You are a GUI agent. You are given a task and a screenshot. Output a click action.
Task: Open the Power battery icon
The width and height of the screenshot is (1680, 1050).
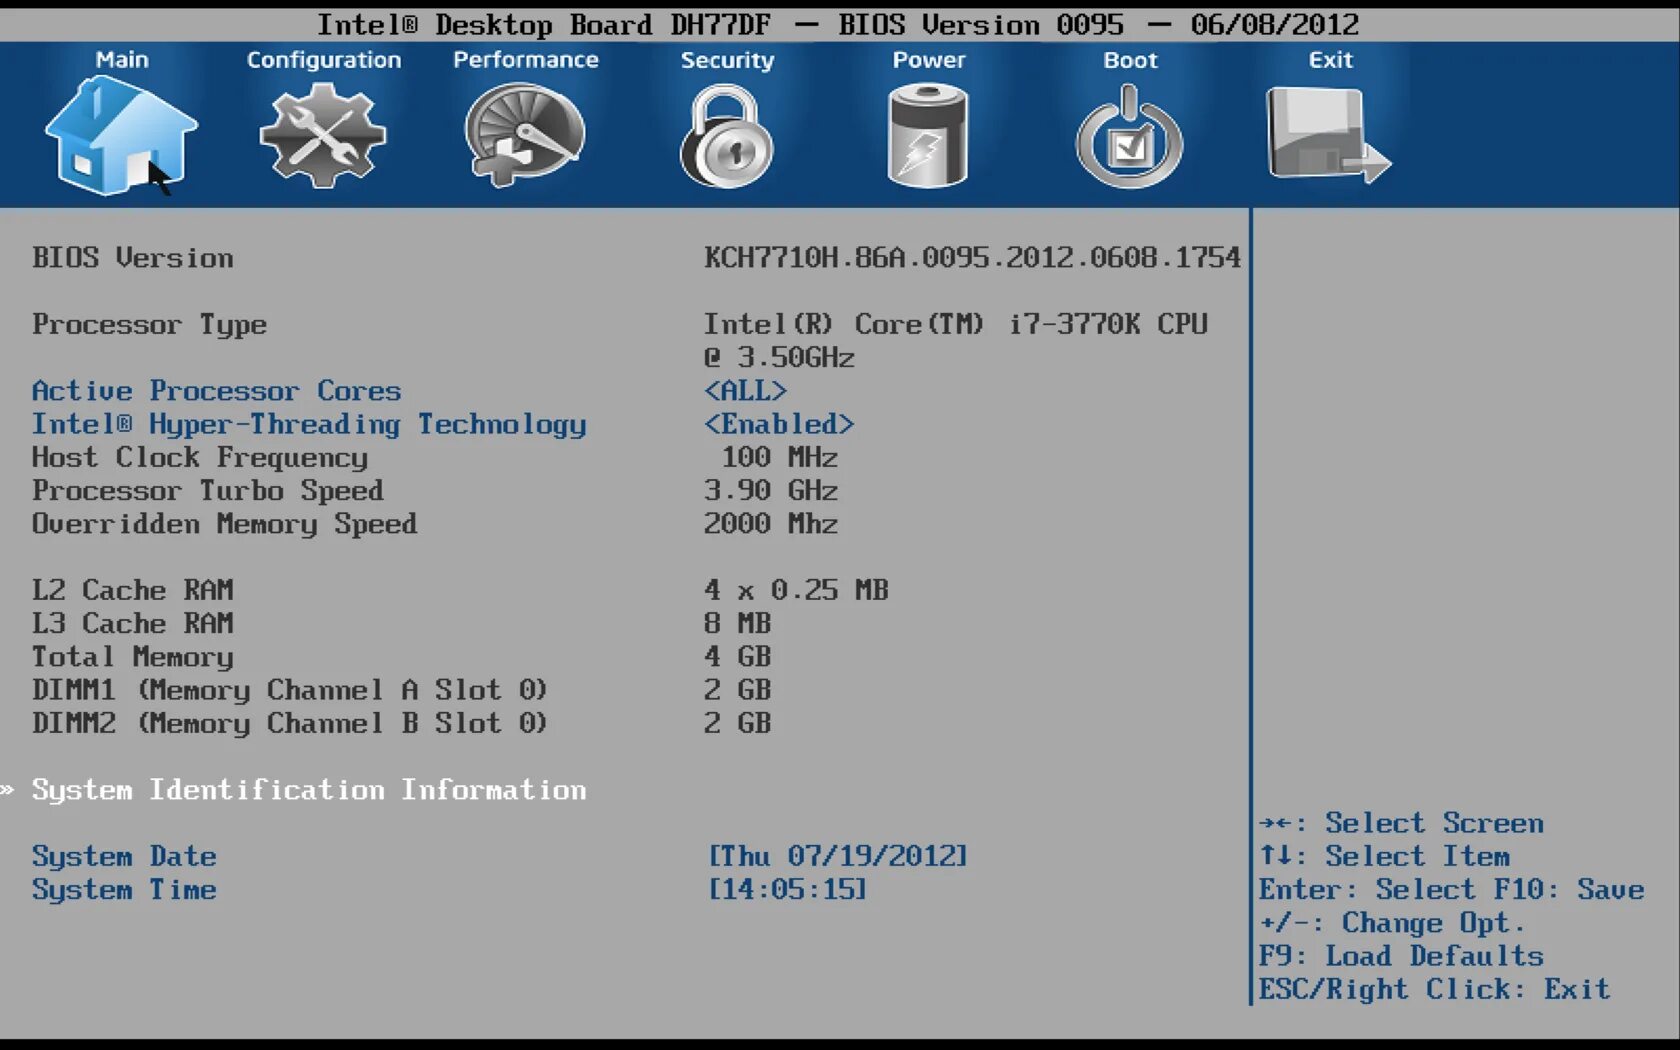(929, 135)
